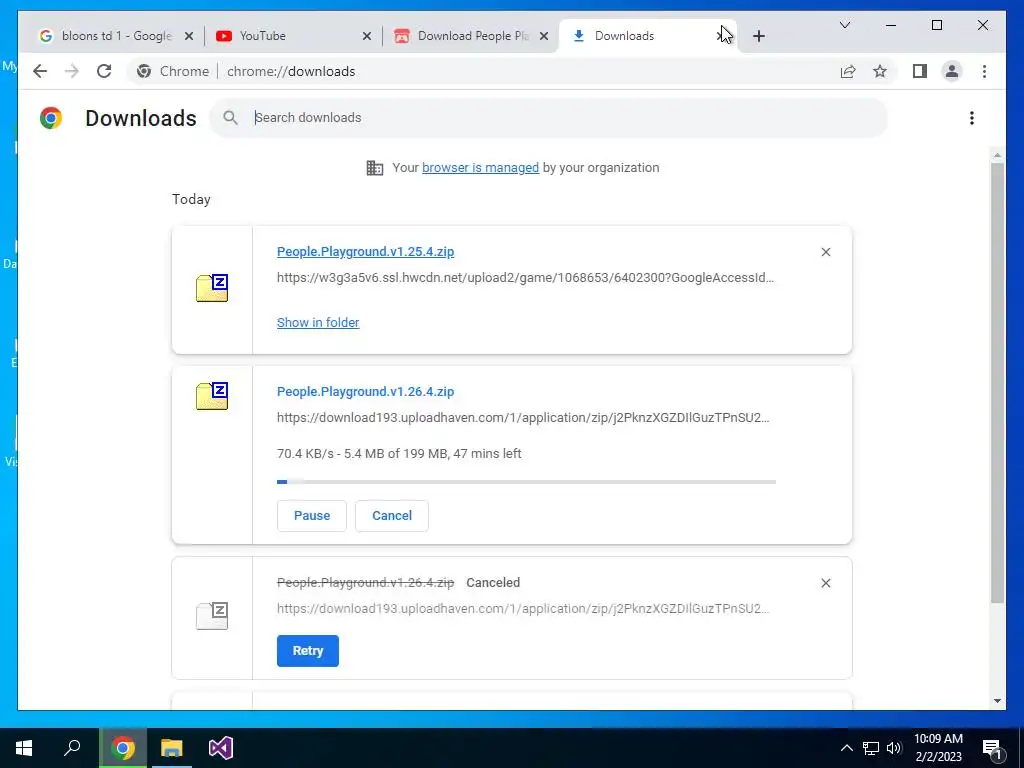This screenshot has height=768, width=1024.
Task: Cancel the v1.26.4 download
Action: point(392,516)
